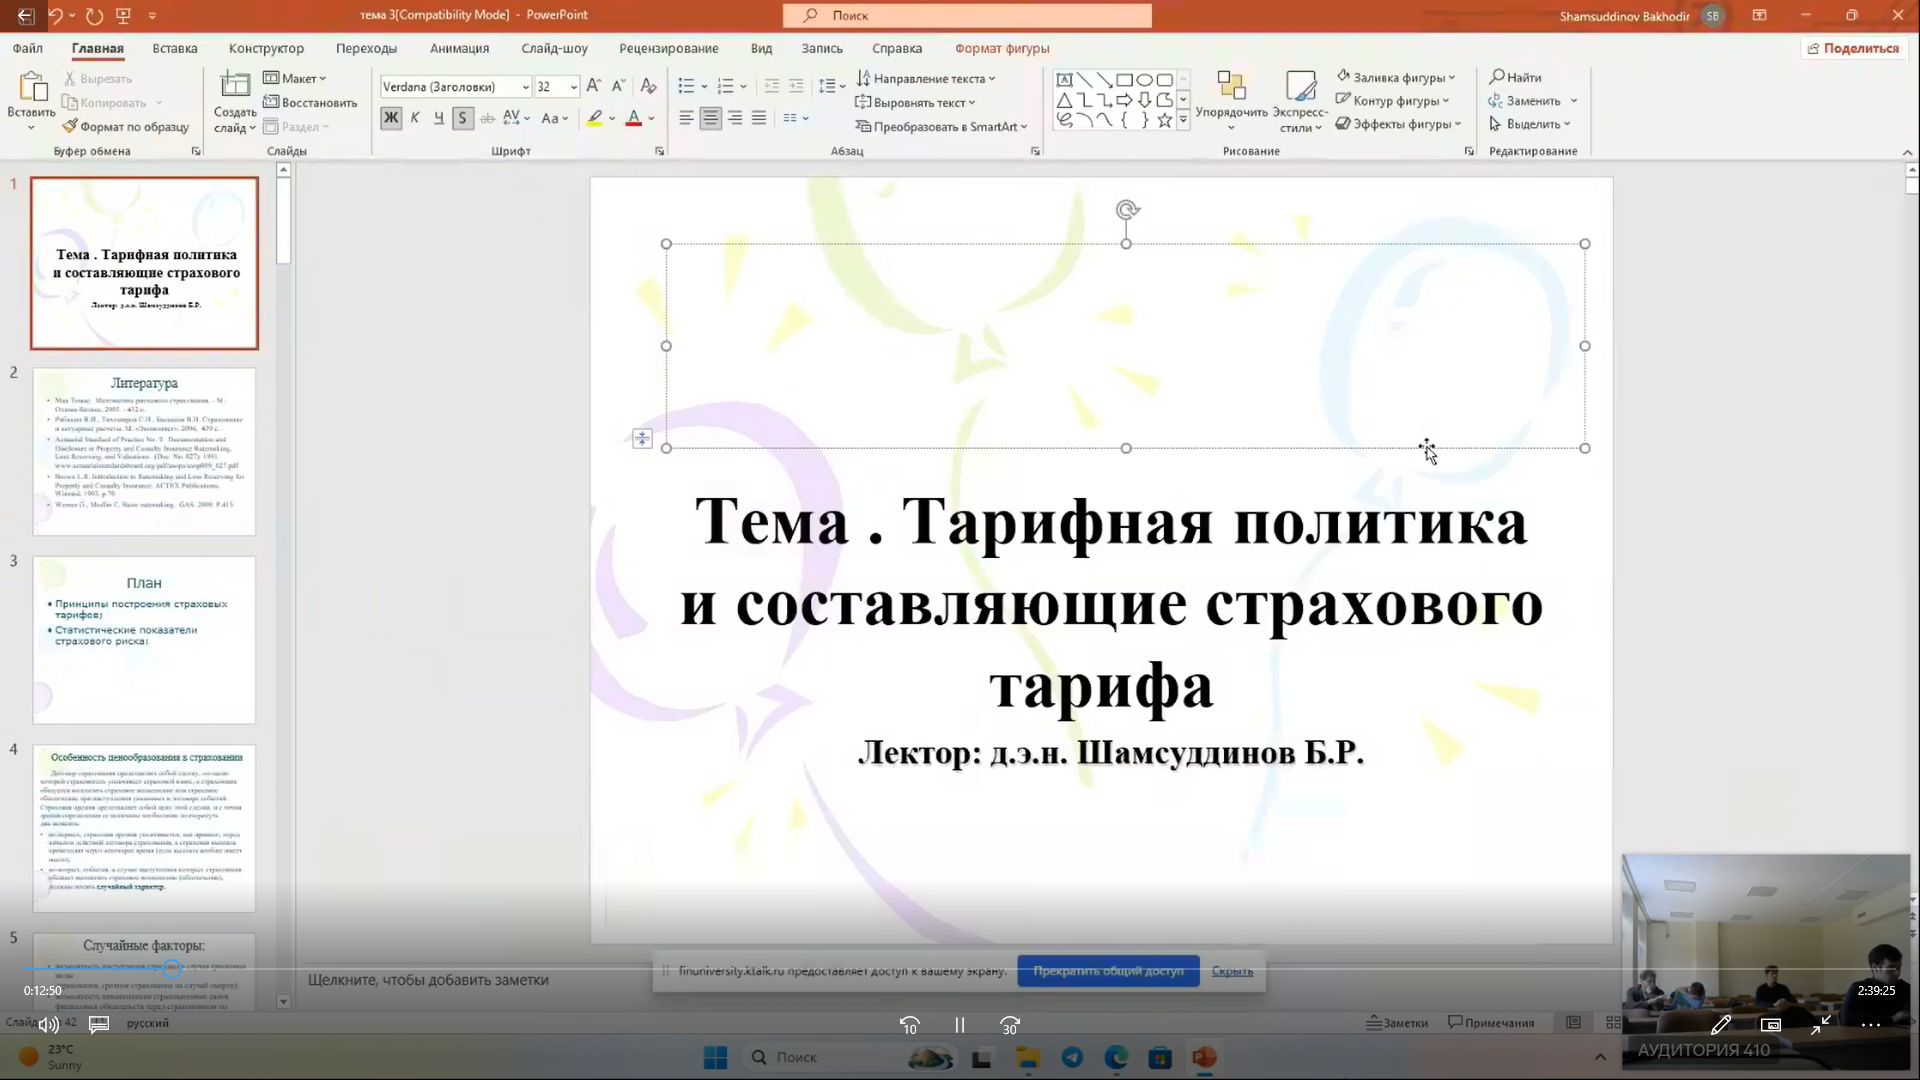Toggle text shadow button
The image size is (1920, 1080).
coord(462,118)
